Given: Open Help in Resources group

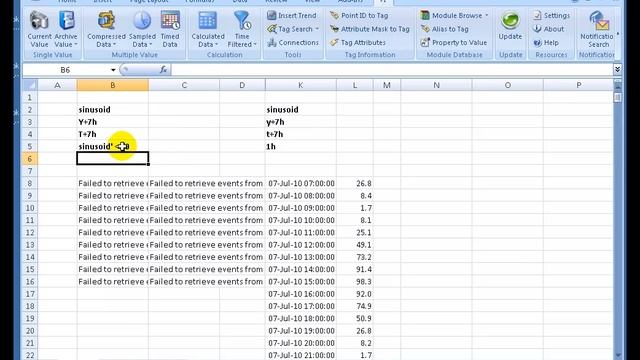Looking at the screenshot, I should click(546, 42).
